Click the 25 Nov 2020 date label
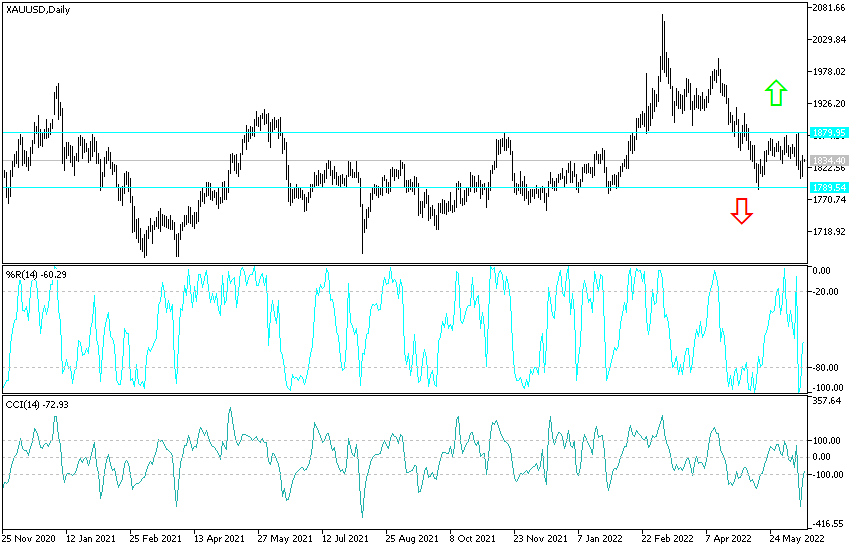This screenshot has height=550, width=860. (29, 538)
